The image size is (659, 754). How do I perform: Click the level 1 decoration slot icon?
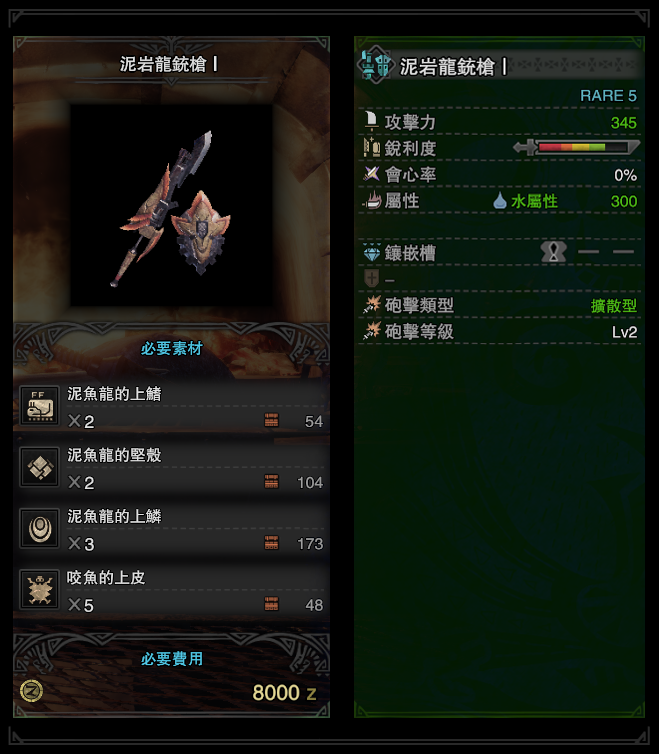[554, 251]
